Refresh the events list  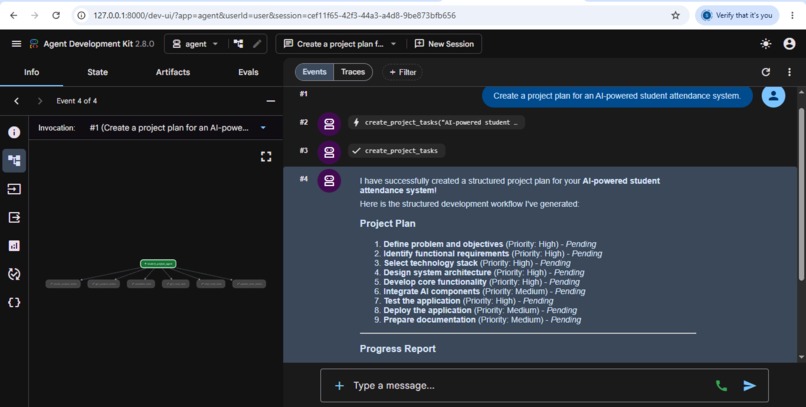click(x=765, y=72)
